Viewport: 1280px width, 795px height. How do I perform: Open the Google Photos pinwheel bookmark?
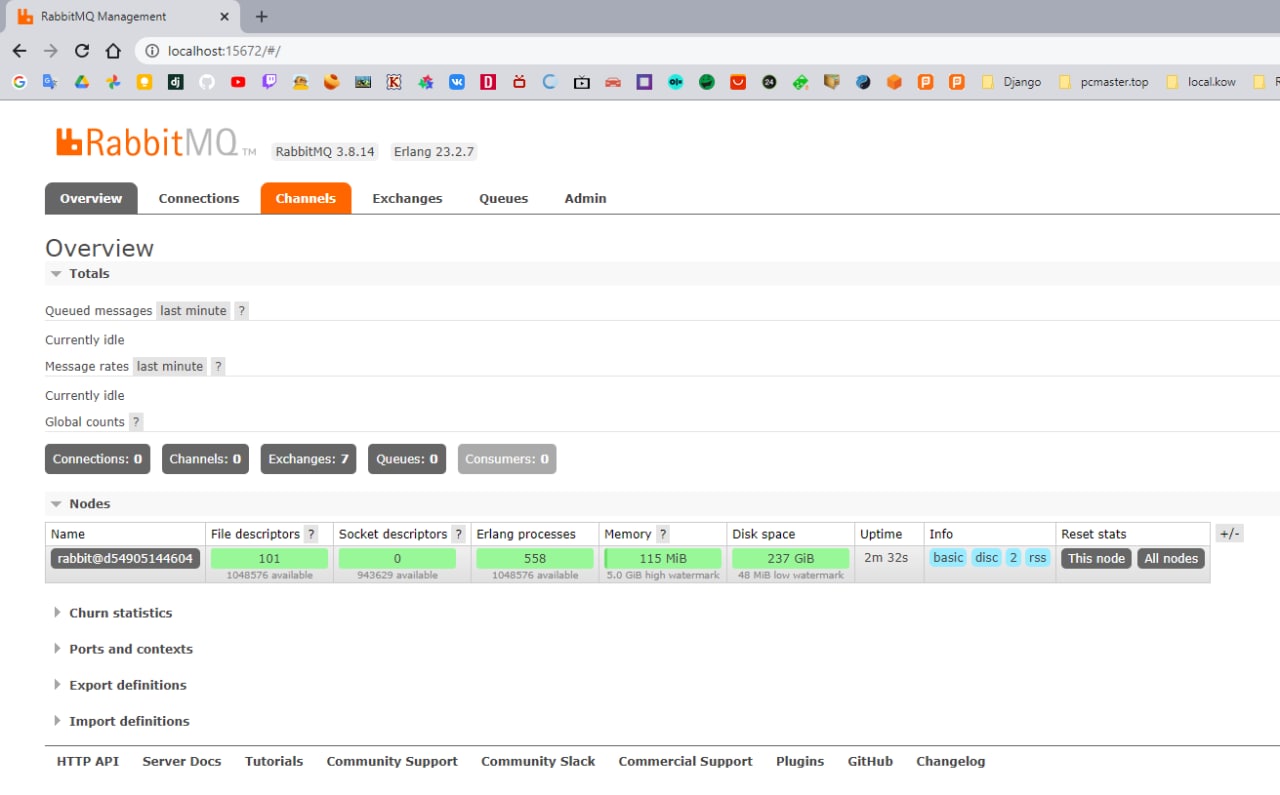pyautogui.click(x=113, y=82)
